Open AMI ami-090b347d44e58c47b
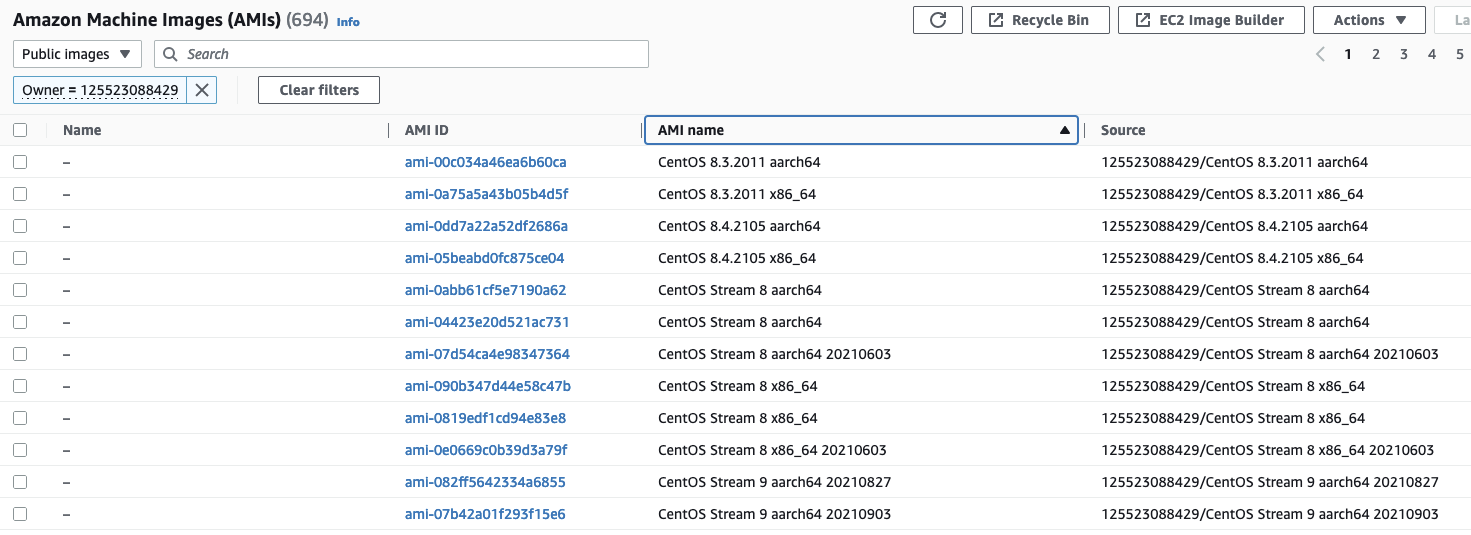1471x535 pixels. pos(488,386)
